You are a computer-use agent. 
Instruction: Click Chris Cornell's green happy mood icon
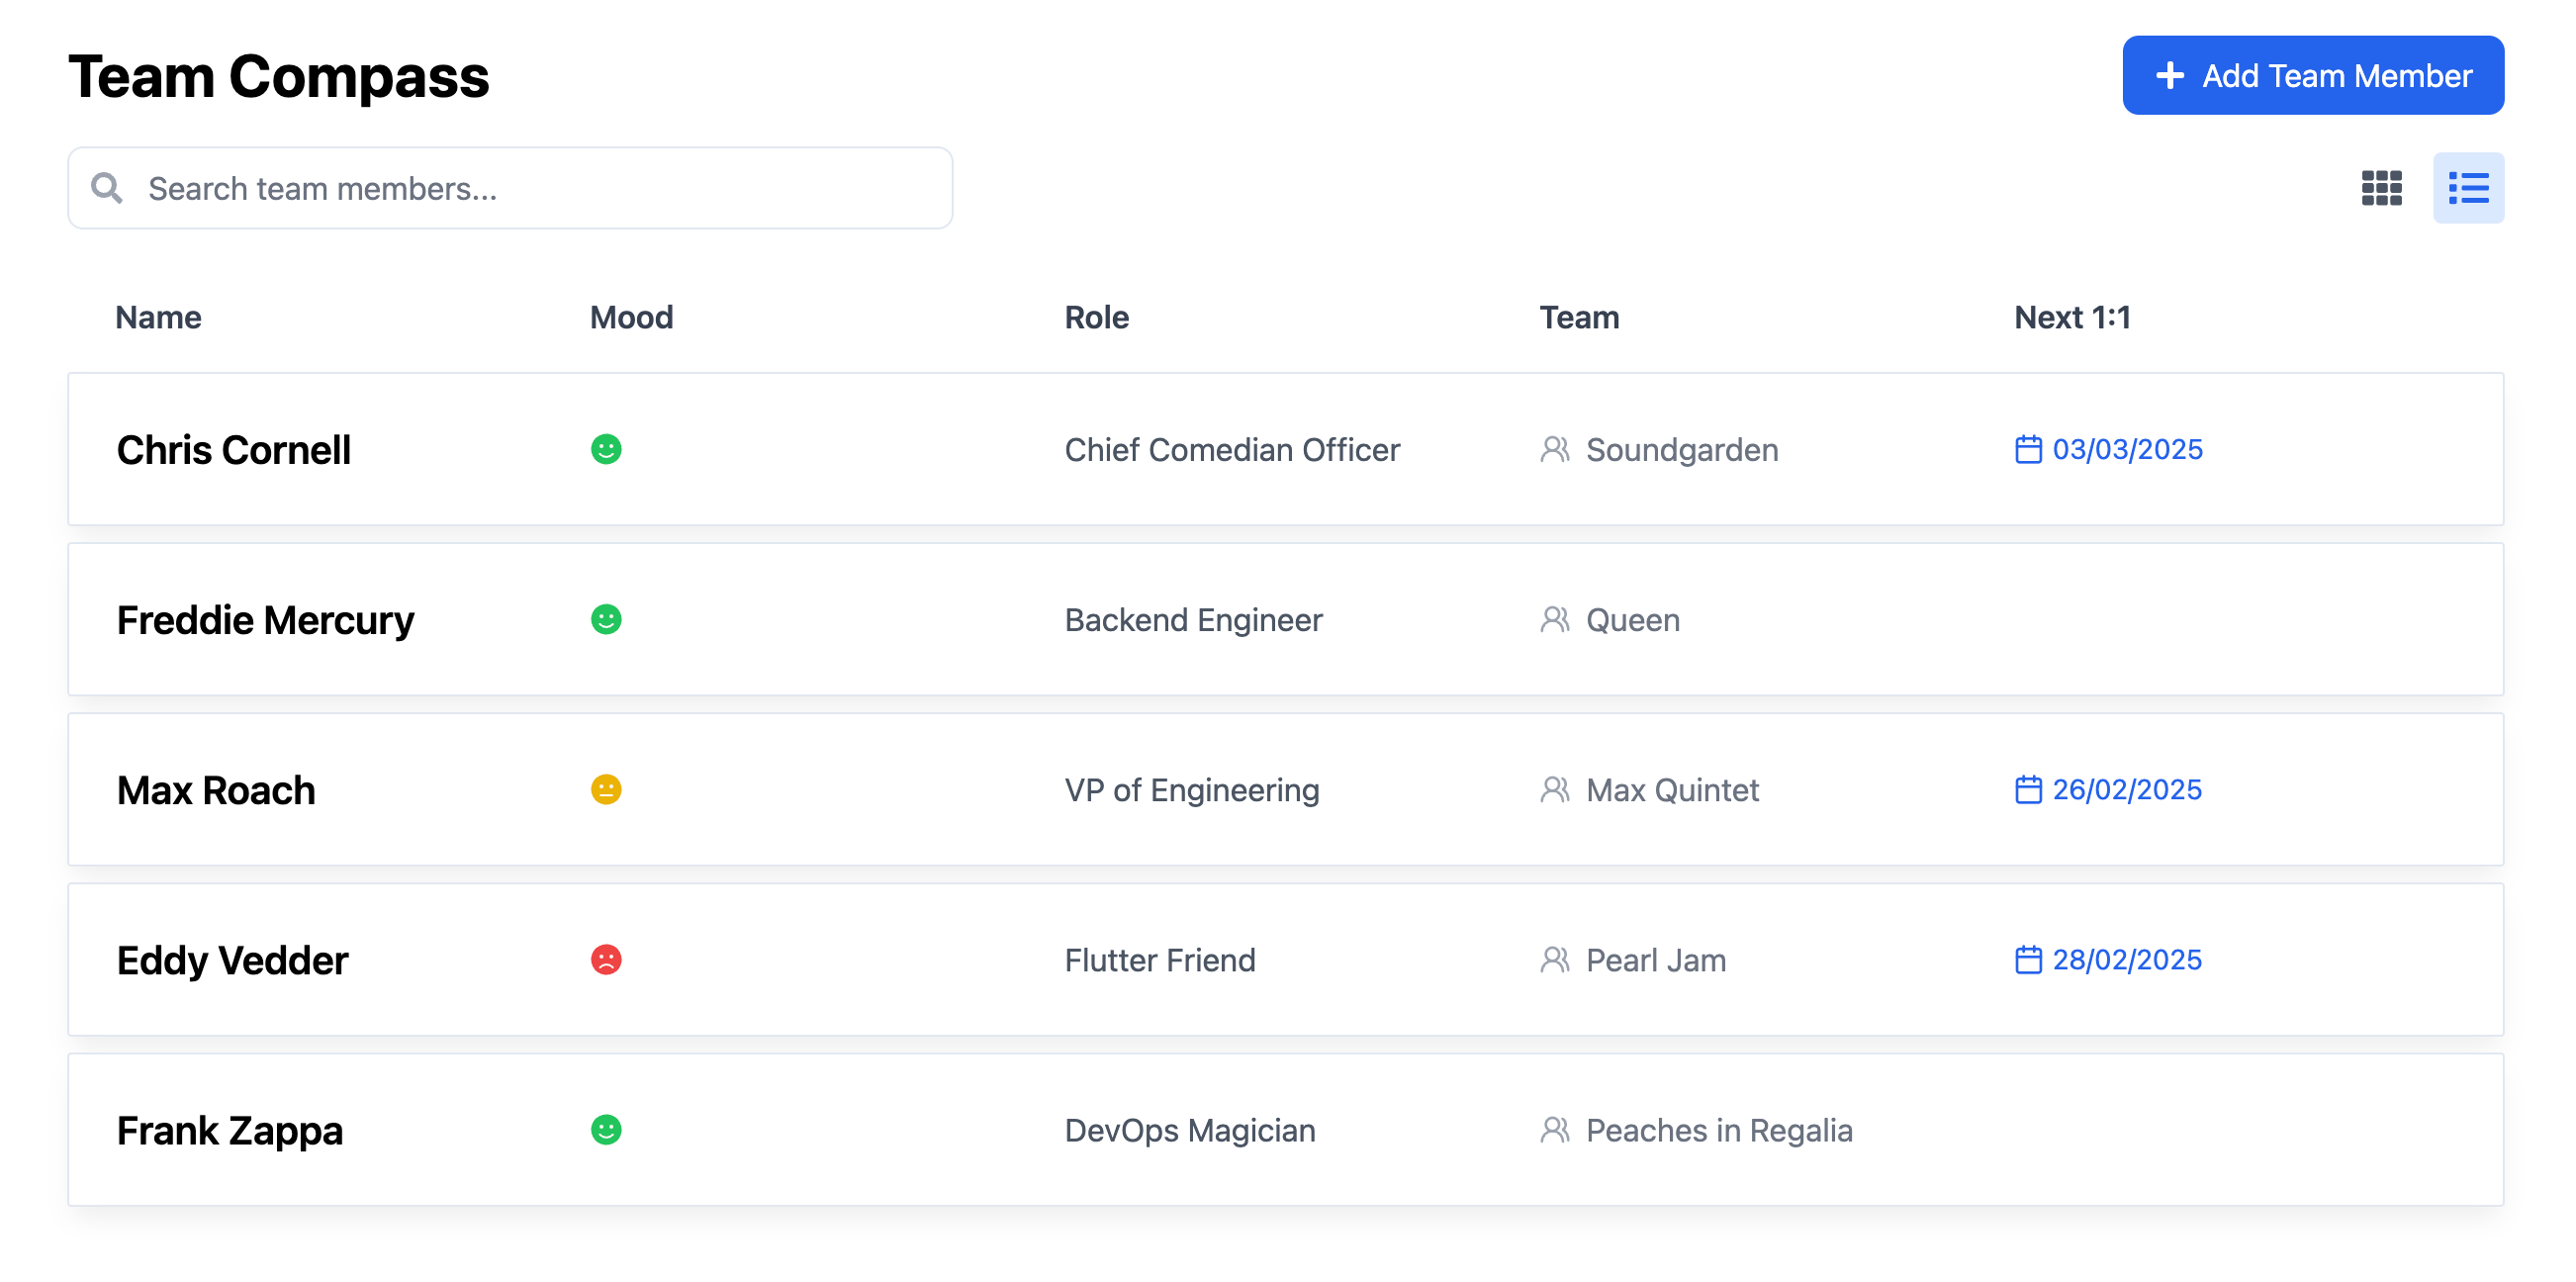pyautogui.click(x=606, y=449)
